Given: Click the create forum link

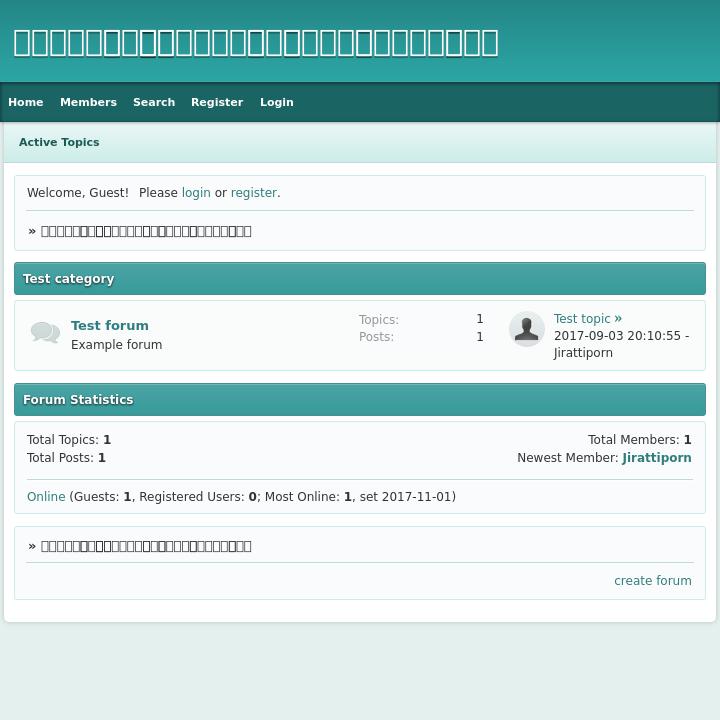Looking at the screenshot, I should coord(653,581).
